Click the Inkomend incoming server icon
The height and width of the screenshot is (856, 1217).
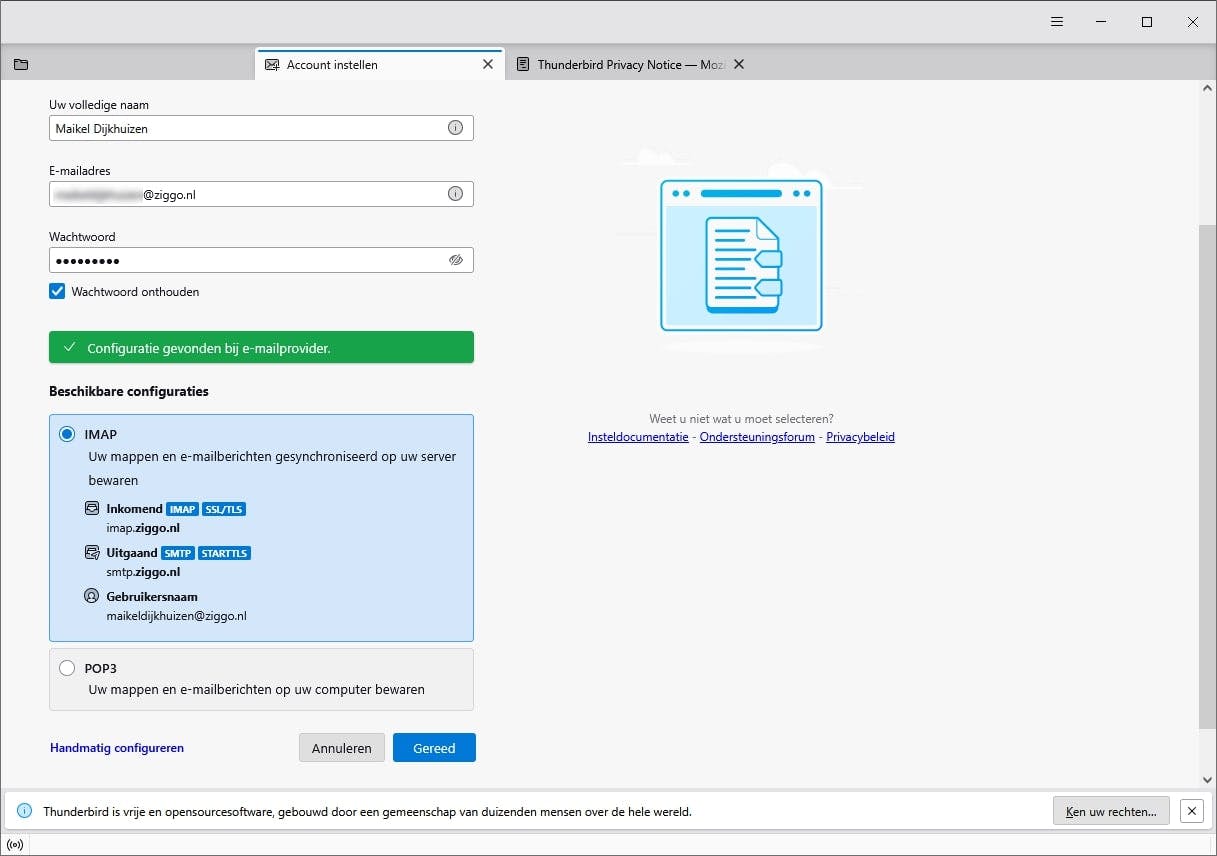(91, 509)
